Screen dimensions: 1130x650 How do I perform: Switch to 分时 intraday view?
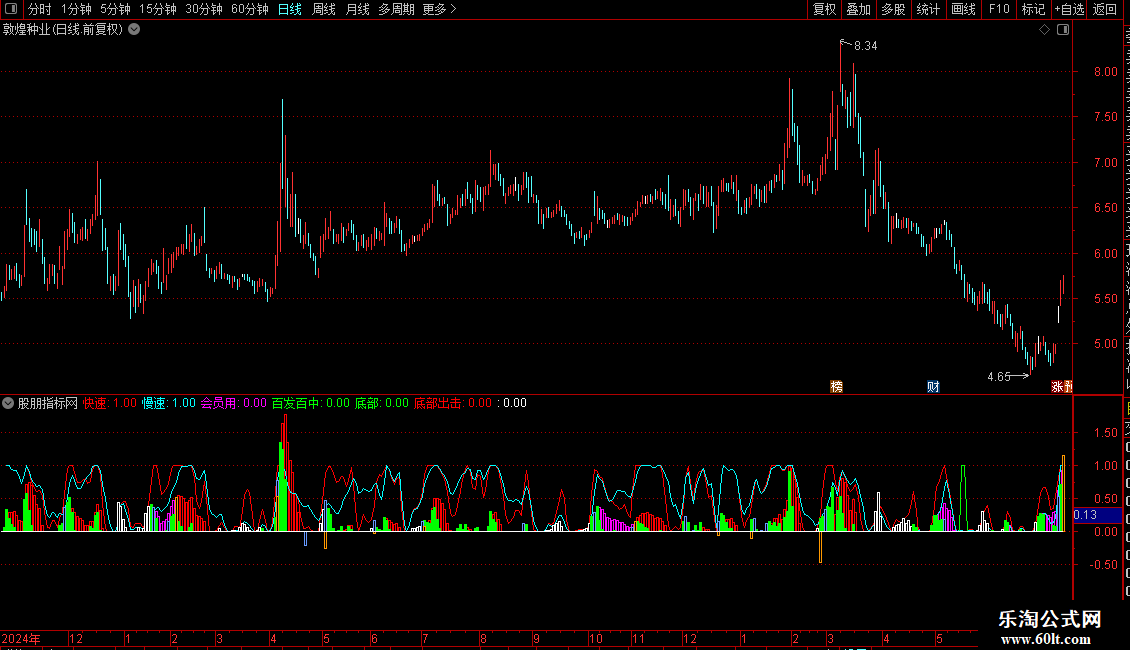(x=40, y=9)
